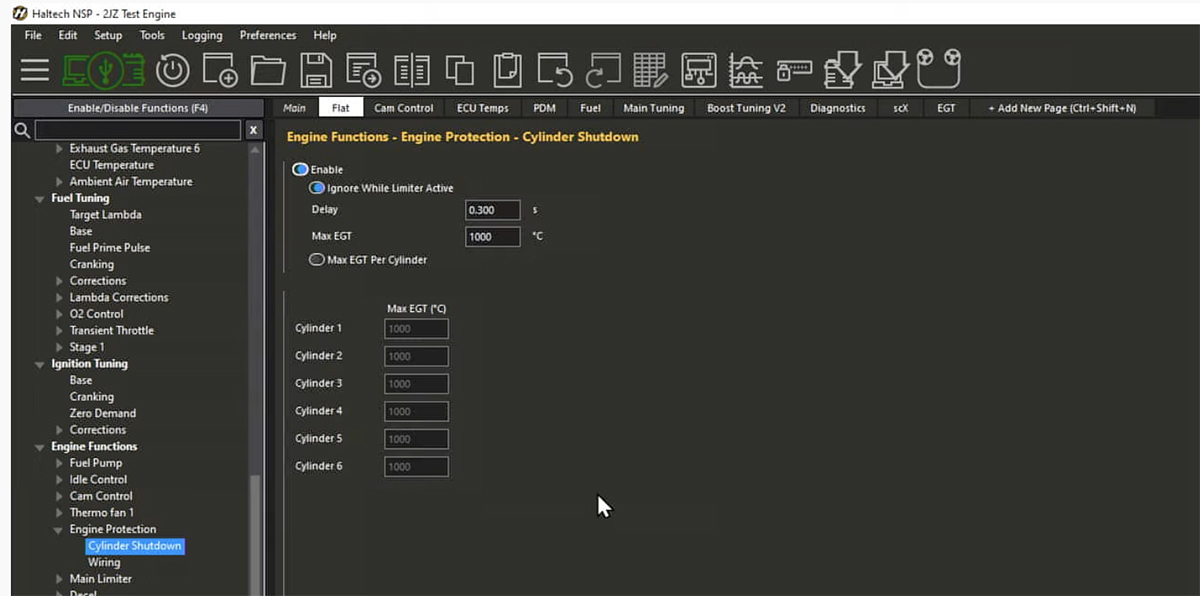Expand Thermo fan 1 node
The height and width of the screenshot is (596, 1200).
[60, 513]
